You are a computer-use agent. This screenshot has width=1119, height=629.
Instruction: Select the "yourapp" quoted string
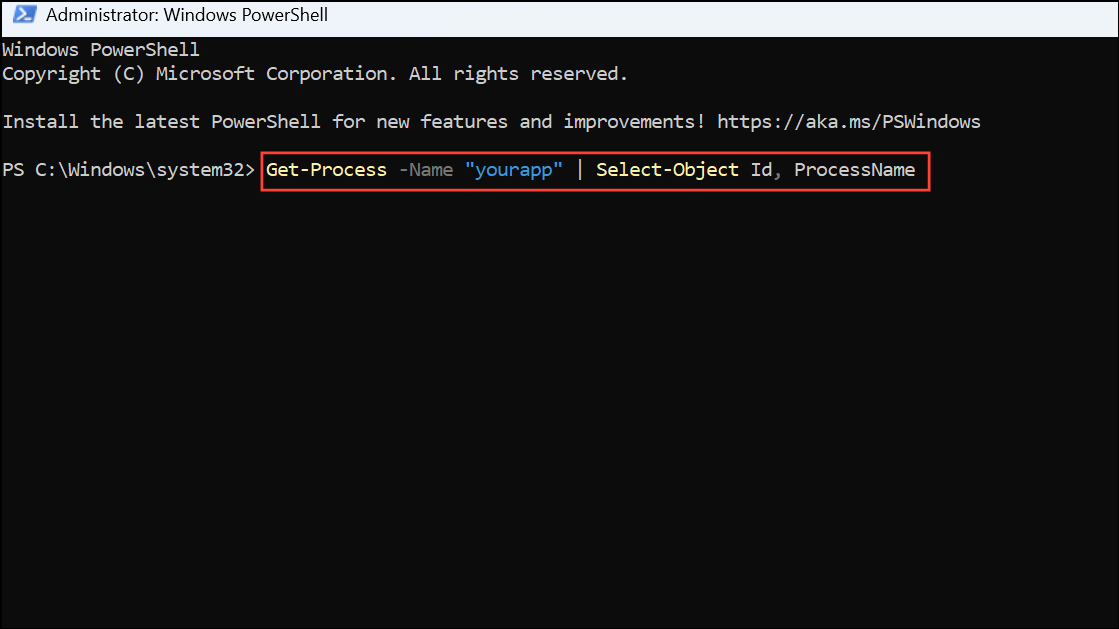[514, 169]
